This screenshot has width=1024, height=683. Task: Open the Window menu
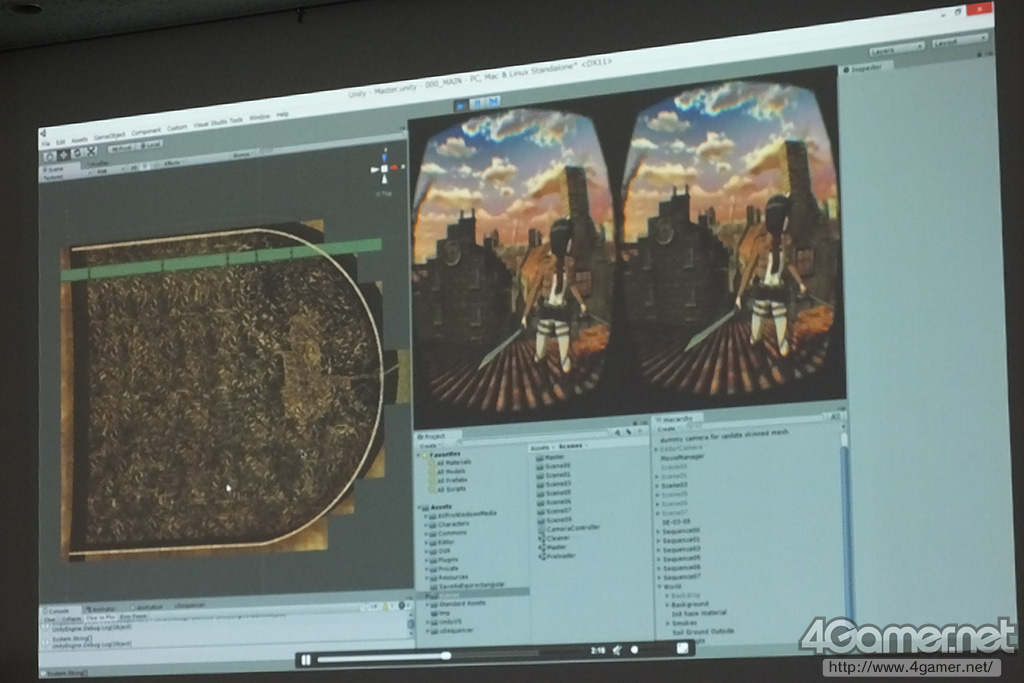pos(259,117)
